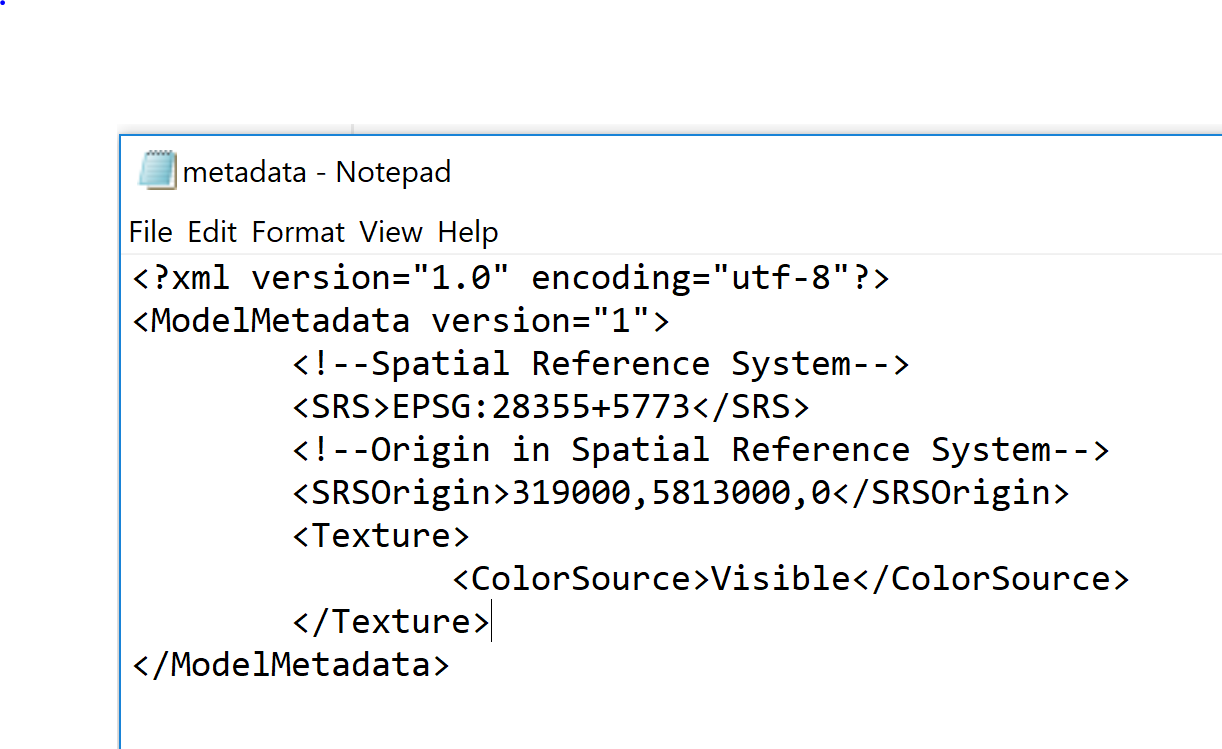Place cursor in ColorSource Visible value
Screen dimensions: 1222x749
point(781,579)
